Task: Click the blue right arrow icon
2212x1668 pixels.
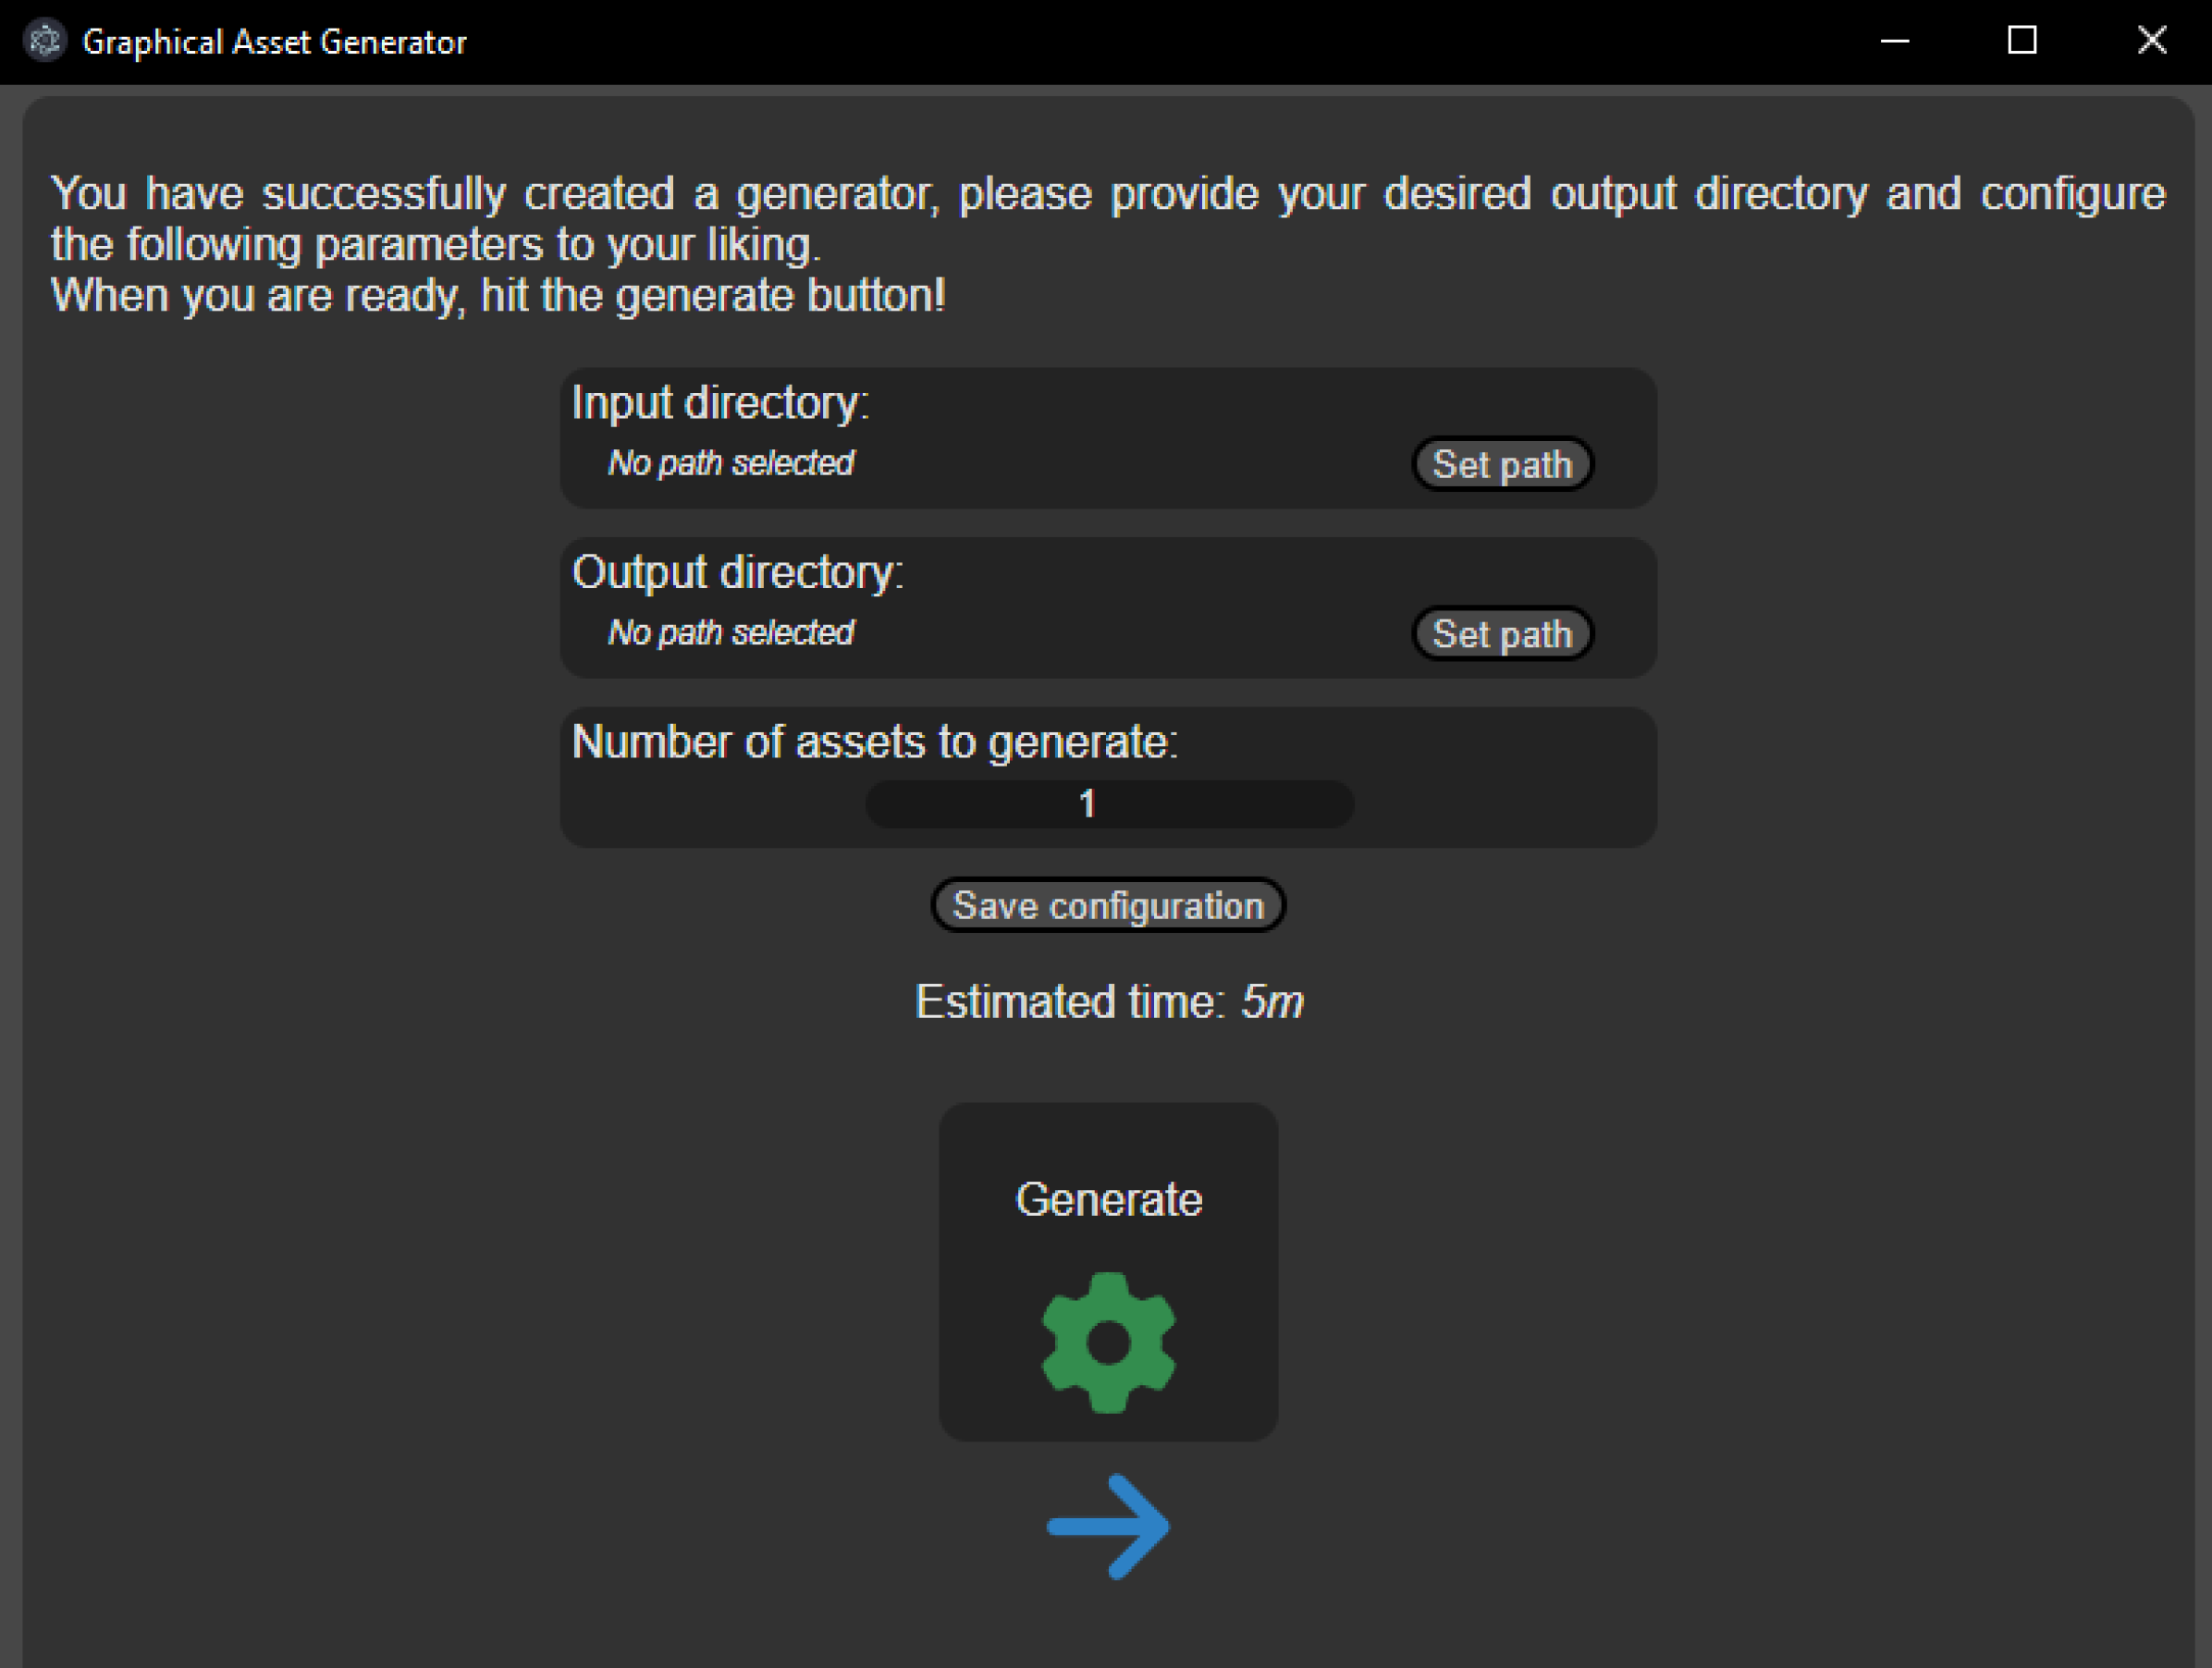Action: tap(1108, 1526)
